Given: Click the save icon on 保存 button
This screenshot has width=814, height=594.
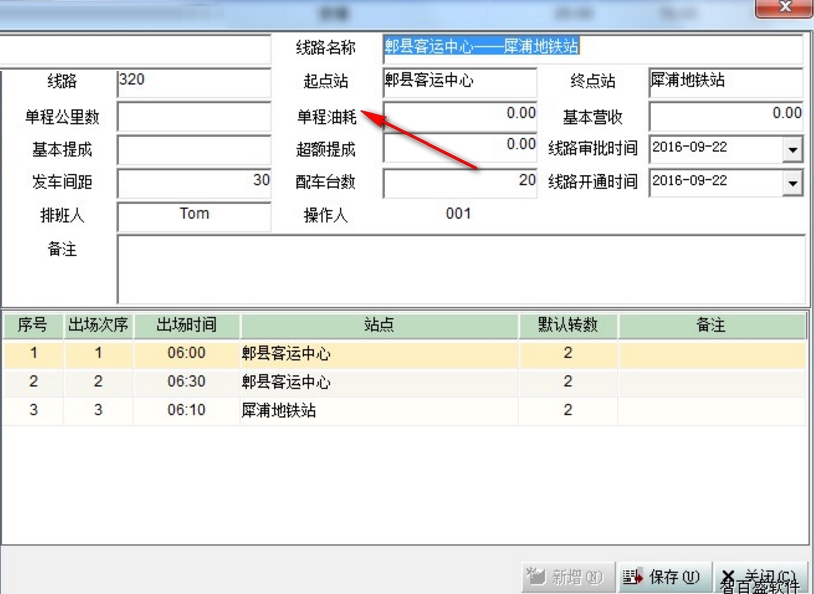Looking at the screenshot, I should tap(632, 577).
